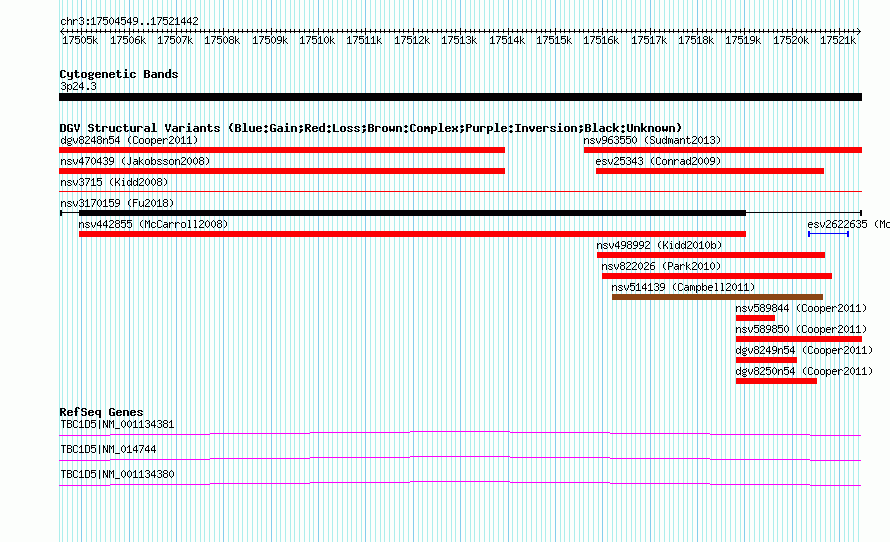Click the 17505k ruler tick
This screenshot has width=890, height=542.
point(80,40)
